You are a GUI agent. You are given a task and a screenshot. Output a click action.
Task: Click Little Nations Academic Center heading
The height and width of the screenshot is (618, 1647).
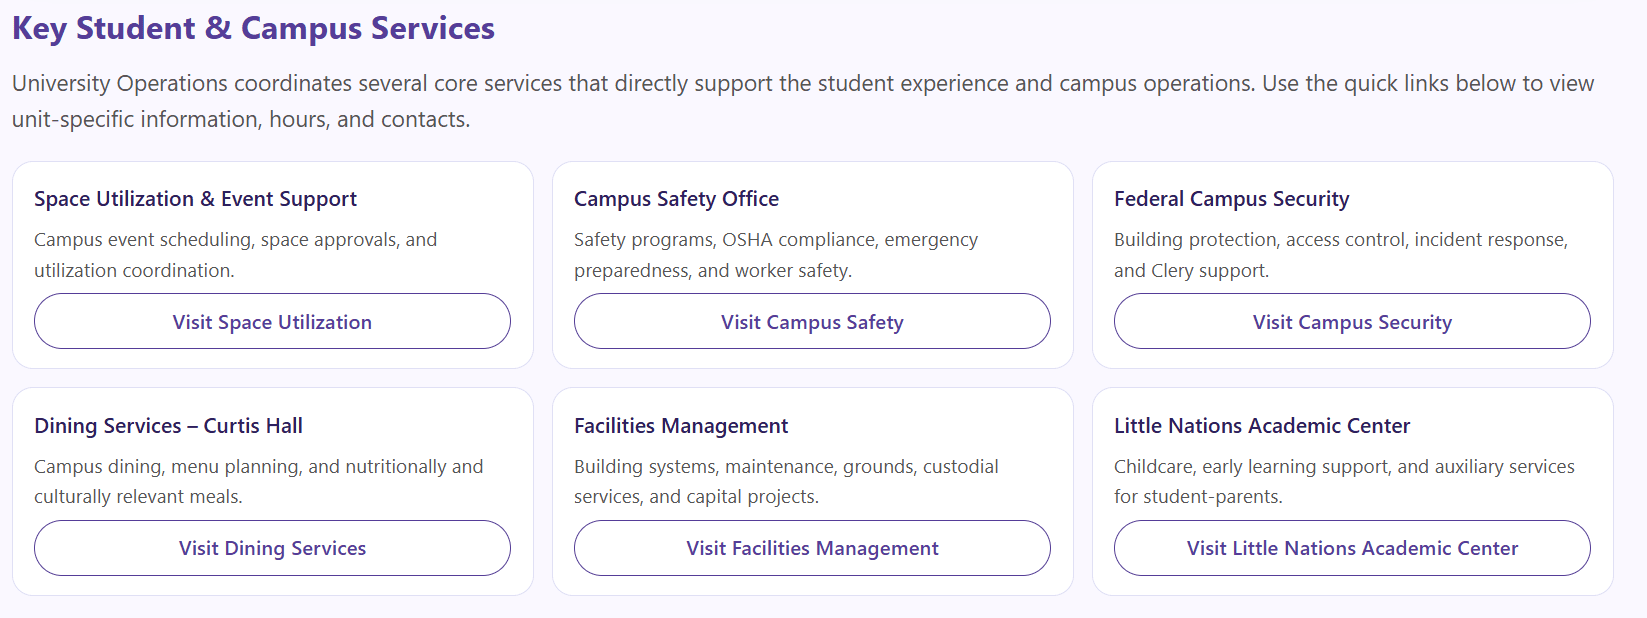click(x=1262, y=426)
